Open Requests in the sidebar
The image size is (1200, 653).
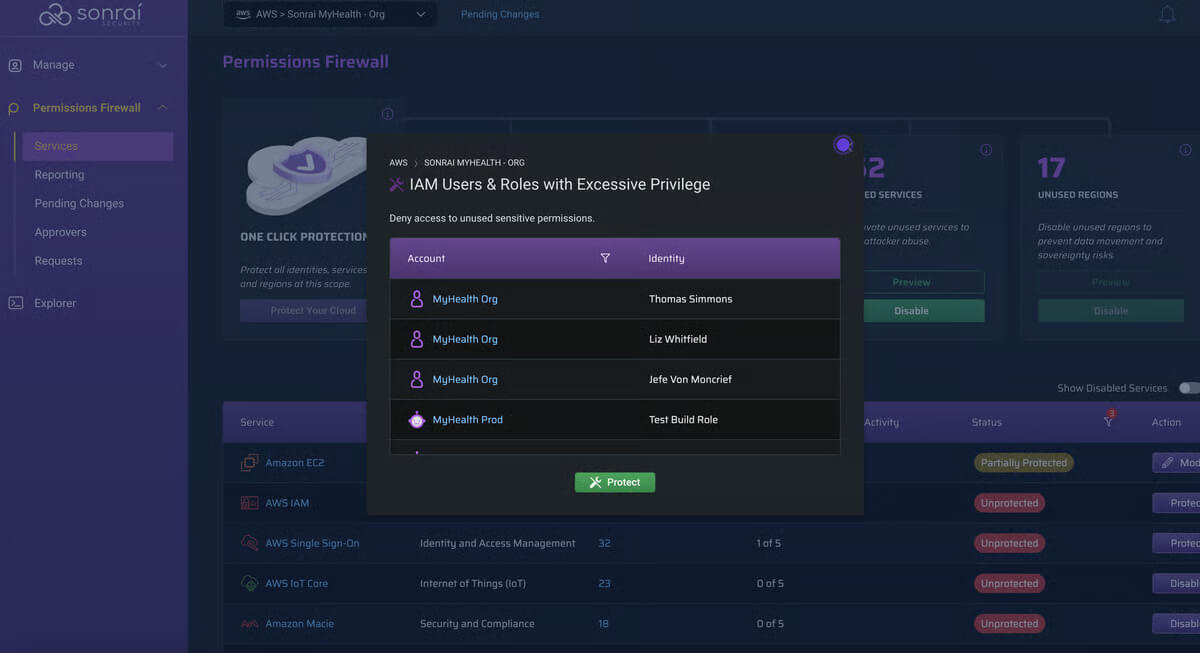click(x=58, y=261)
